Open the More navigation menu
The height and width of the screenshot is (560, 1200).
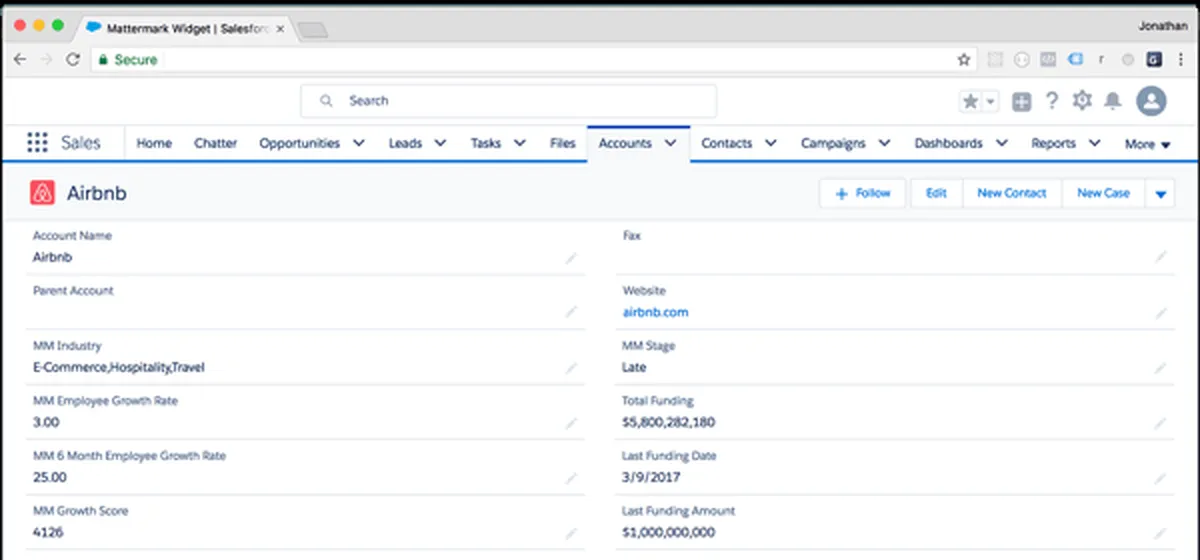(1147, 144)
